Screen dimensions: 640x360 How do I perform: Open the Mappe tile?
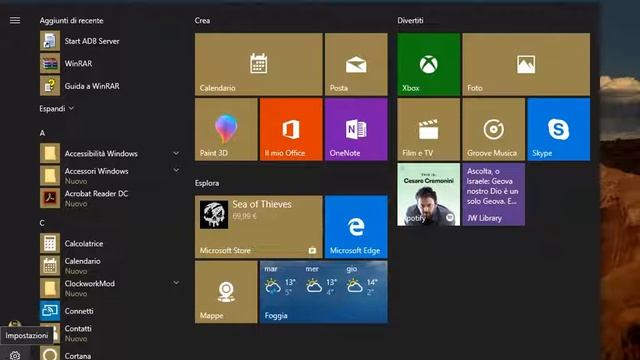[226, 292]
